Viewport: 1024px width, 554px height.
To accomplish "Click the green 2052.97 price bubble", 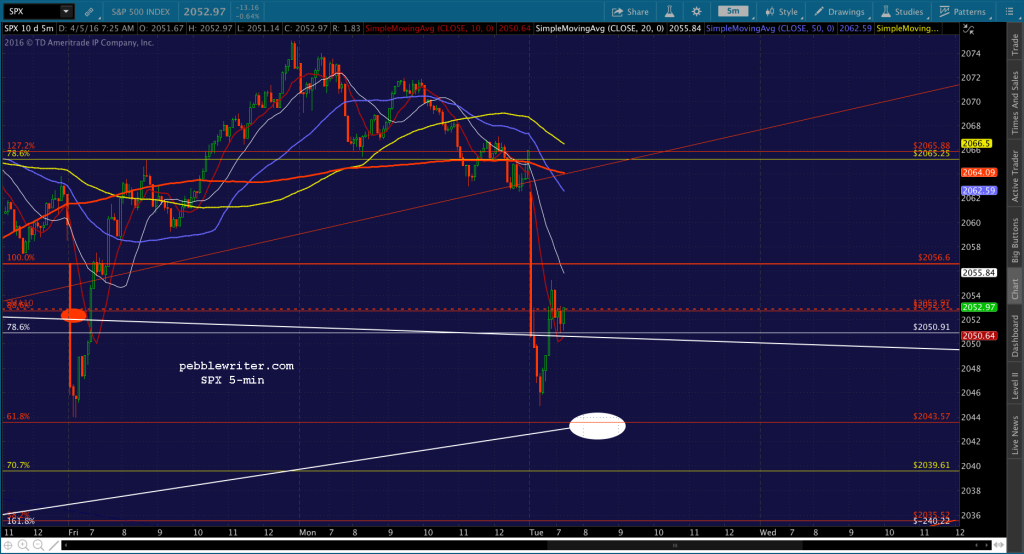I will (x=978, y=307).
